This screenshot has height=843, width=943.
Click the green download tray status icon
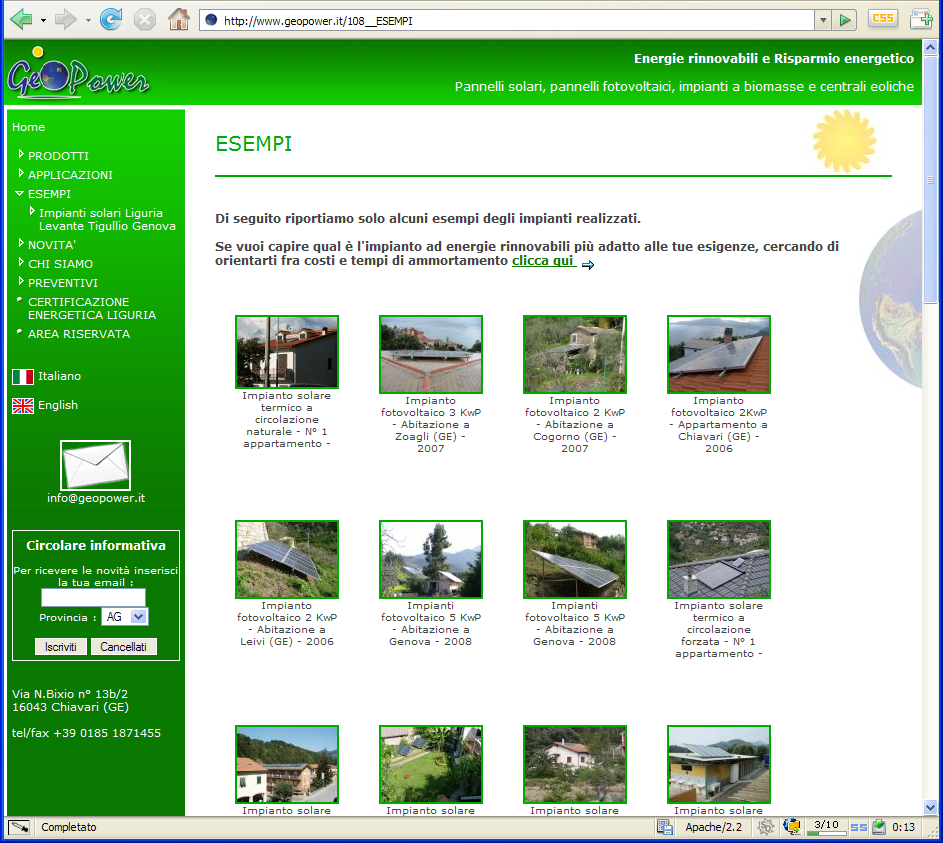879,827
